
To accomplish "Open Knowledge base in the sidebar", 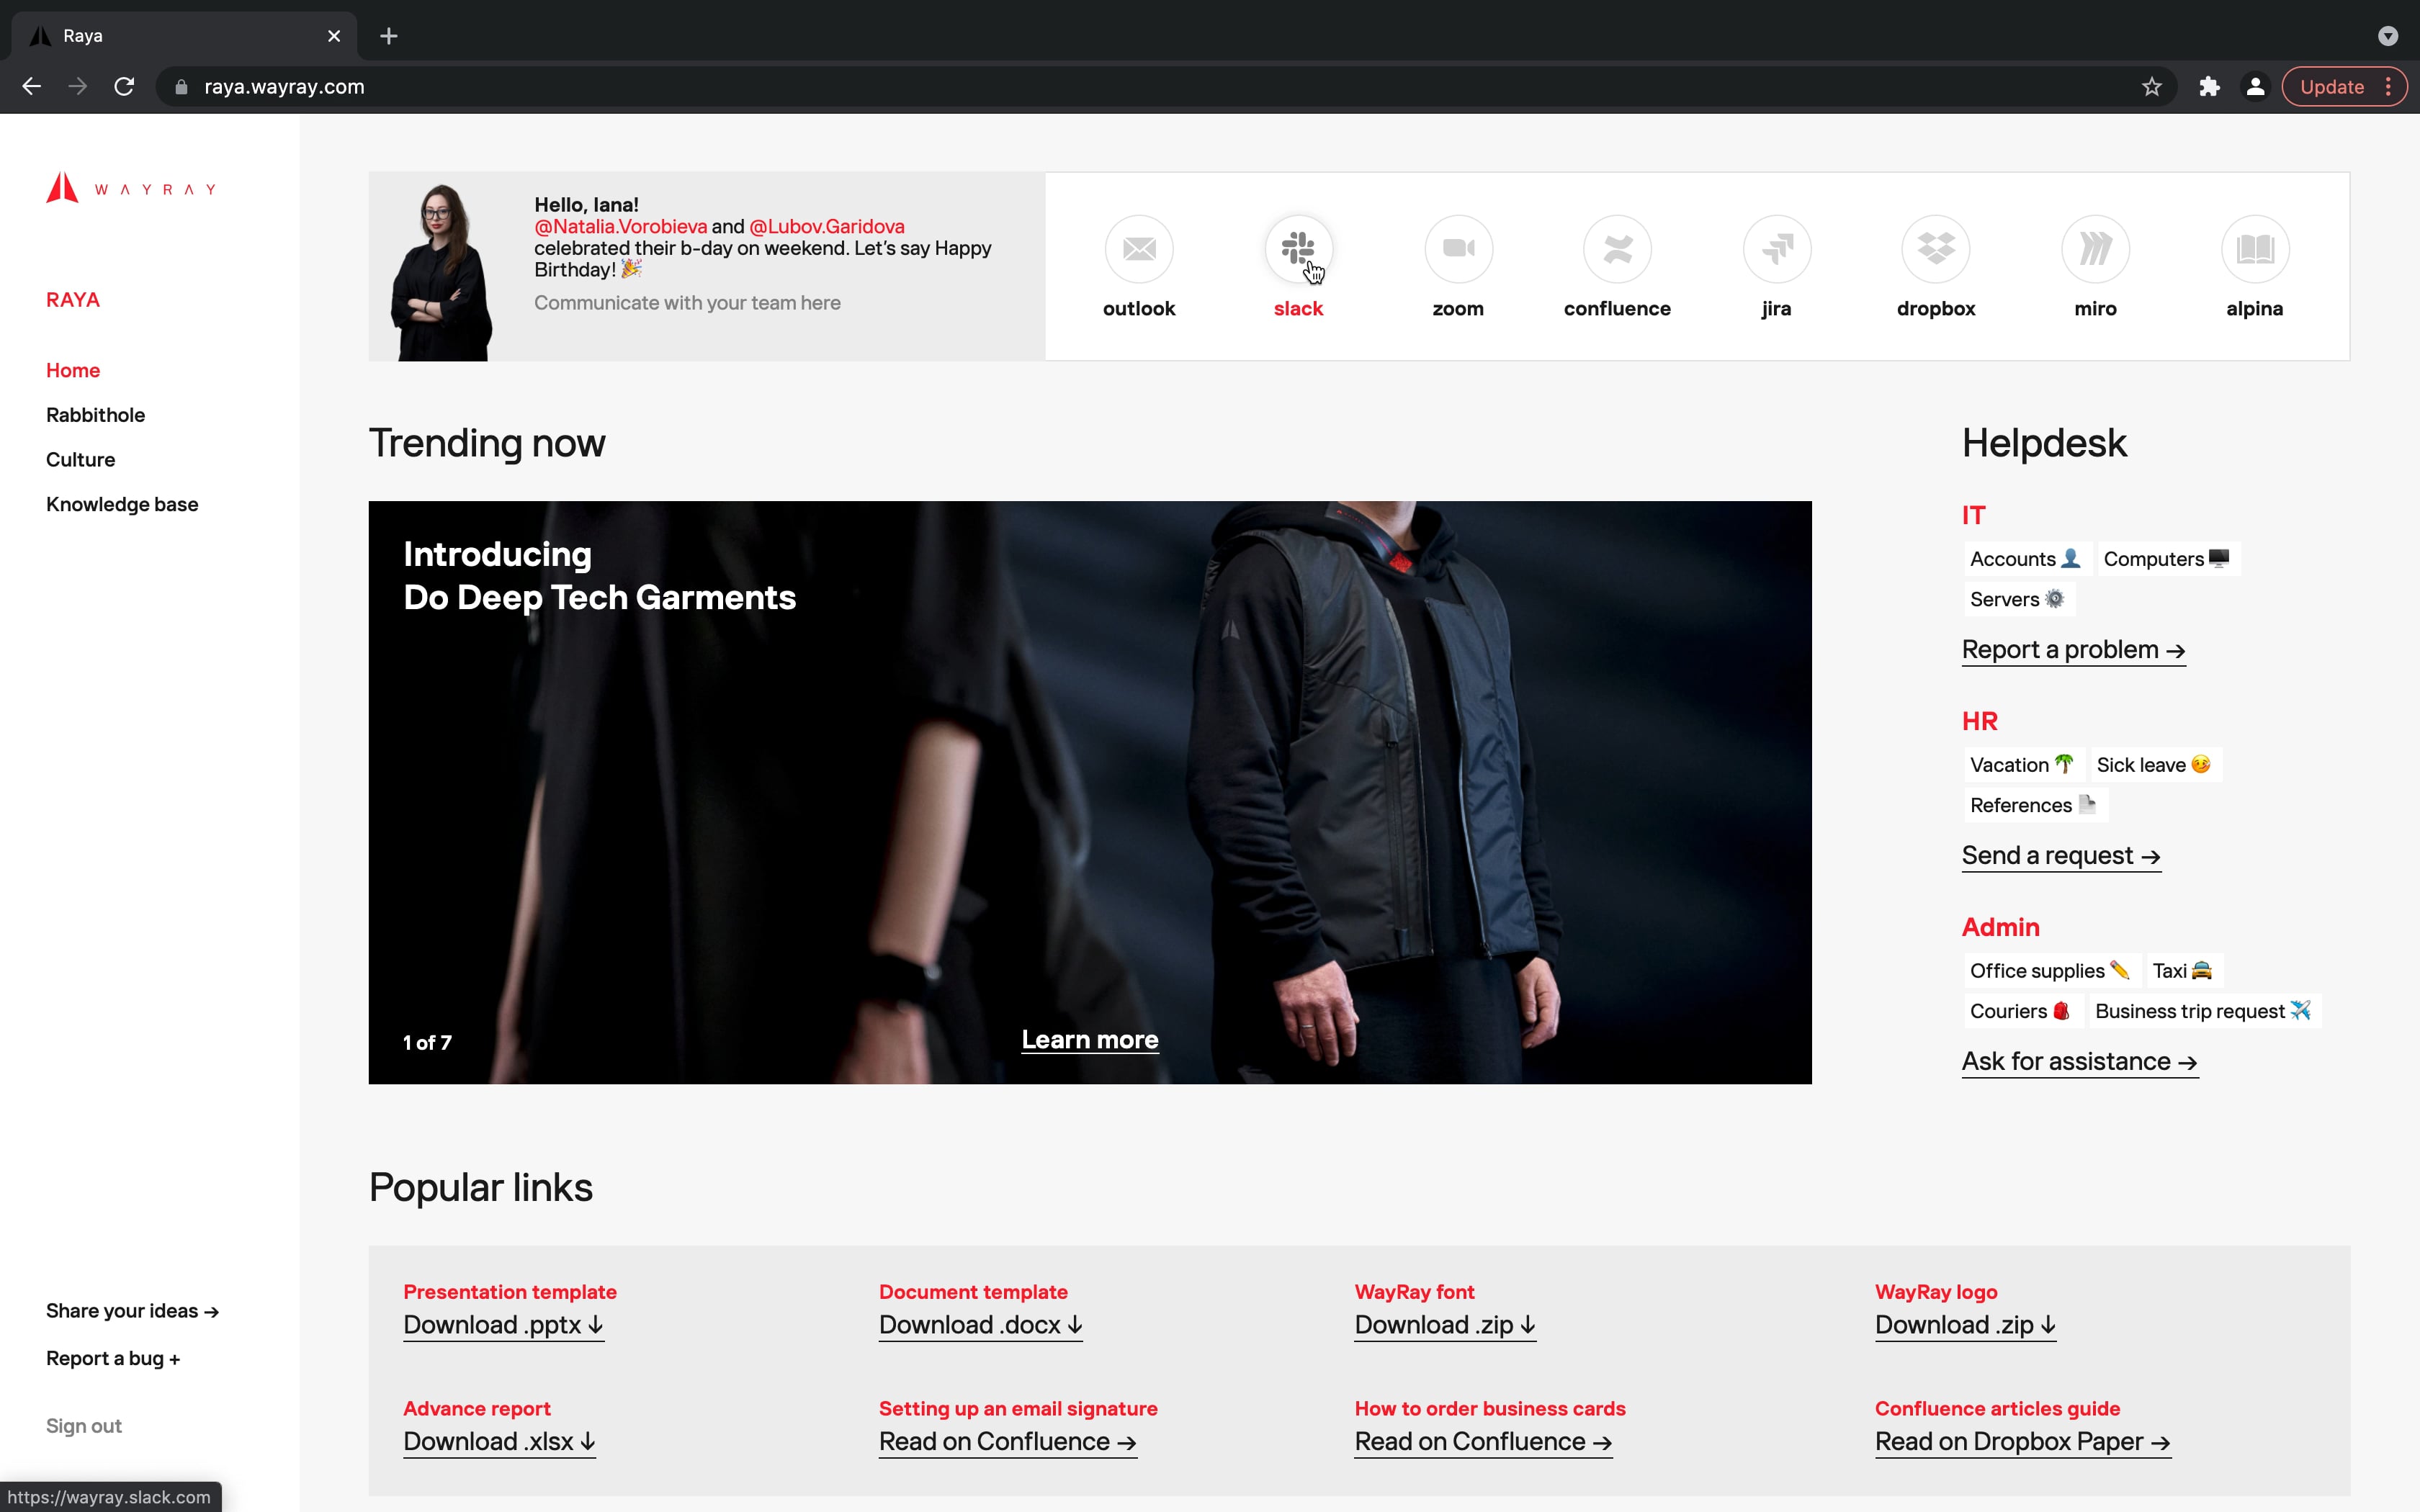I will tap(122, 504).
